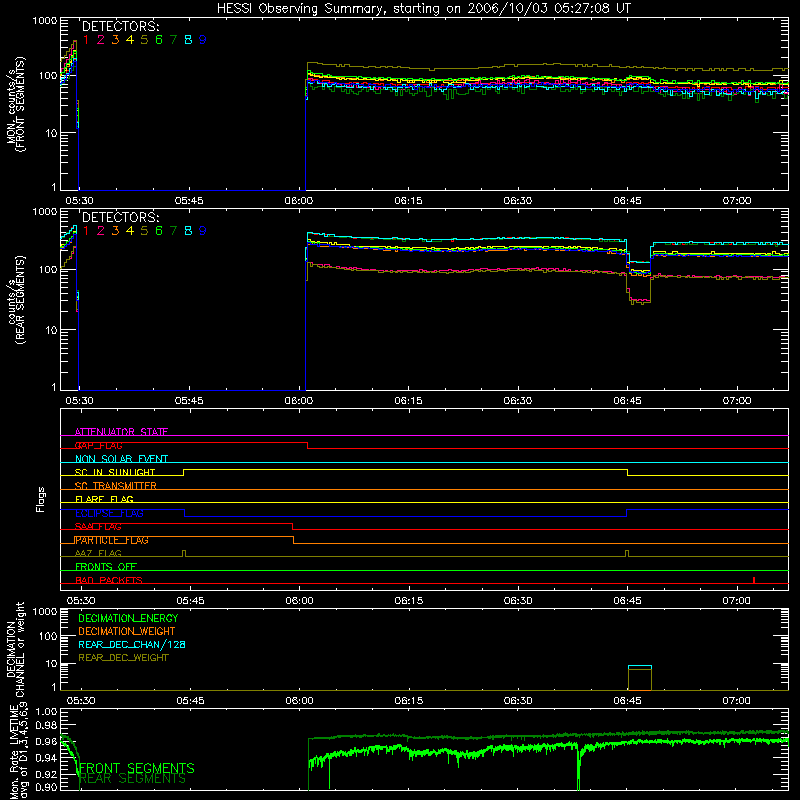Image resolution: width=800 pixels, height=800 pixels.
Task: Click the AAZ_FLAG pulse near 05:44
Action: click(184, 554)
